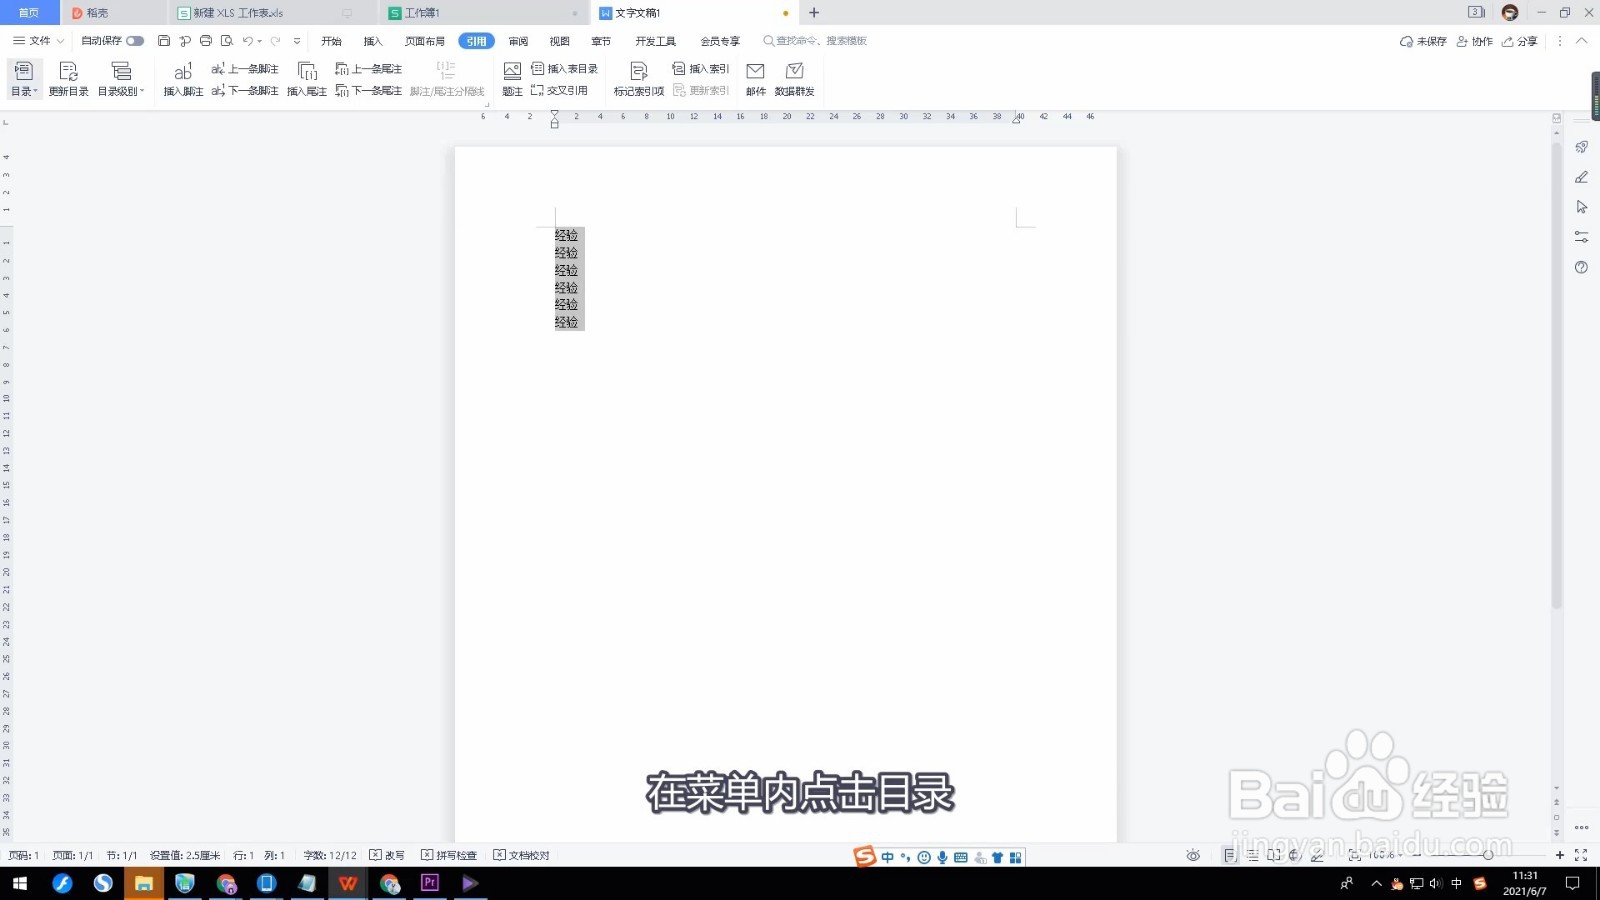Switch to the 页面布局 ribbon tab
This screenshot has width=1600, height=900.
[424, 41]
